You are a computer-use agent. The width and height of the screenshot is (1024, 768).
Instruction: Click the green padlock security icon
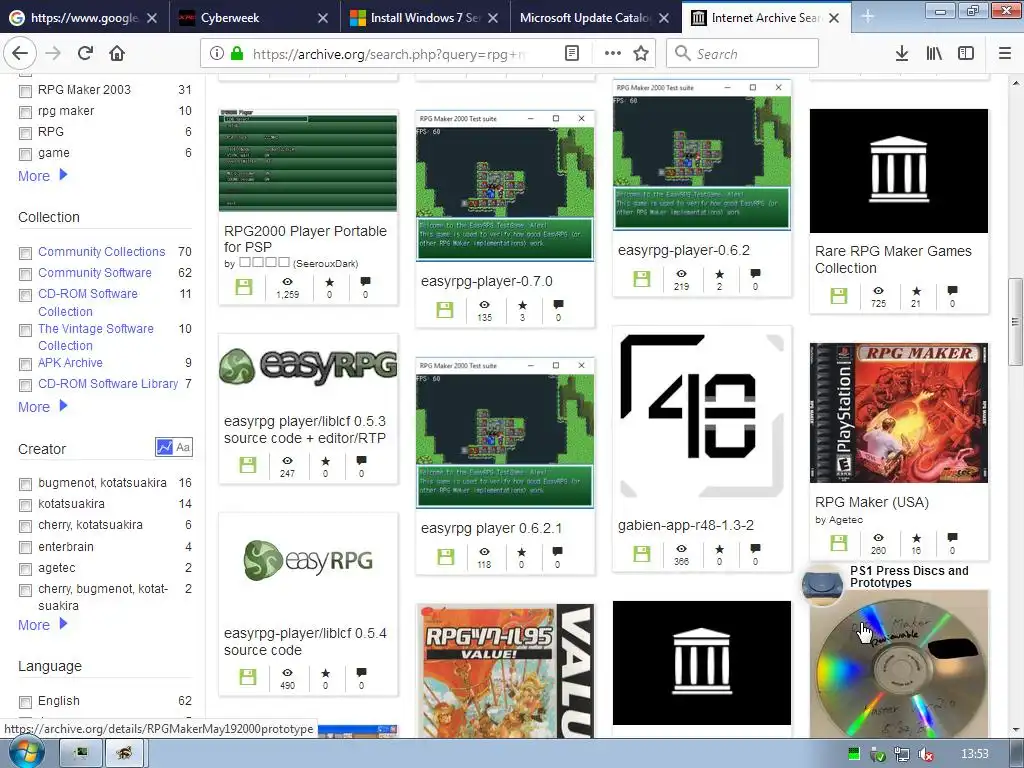click(238, 54)
